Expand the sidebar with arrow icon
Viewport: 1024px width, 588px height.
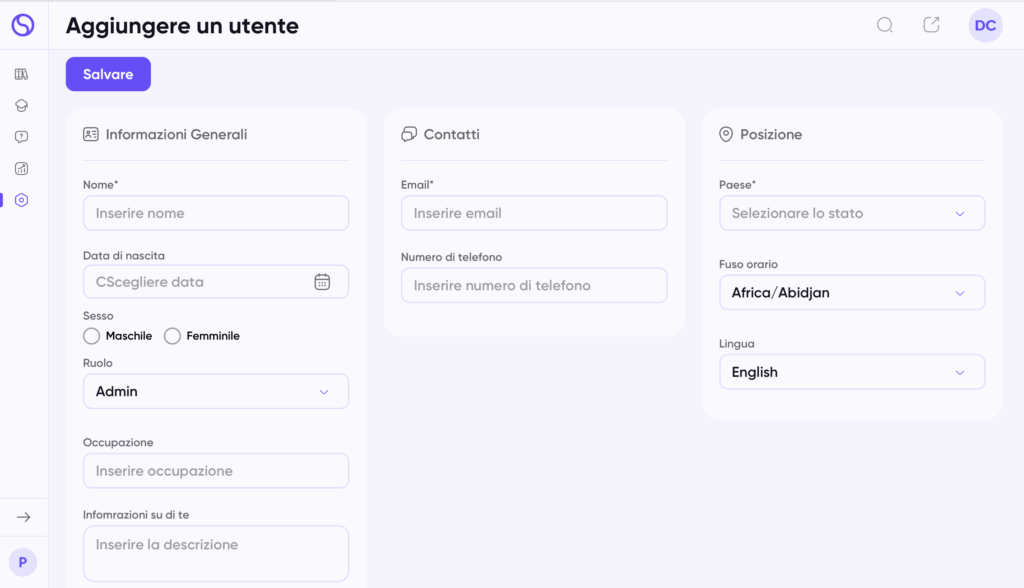tap(24, 517)
